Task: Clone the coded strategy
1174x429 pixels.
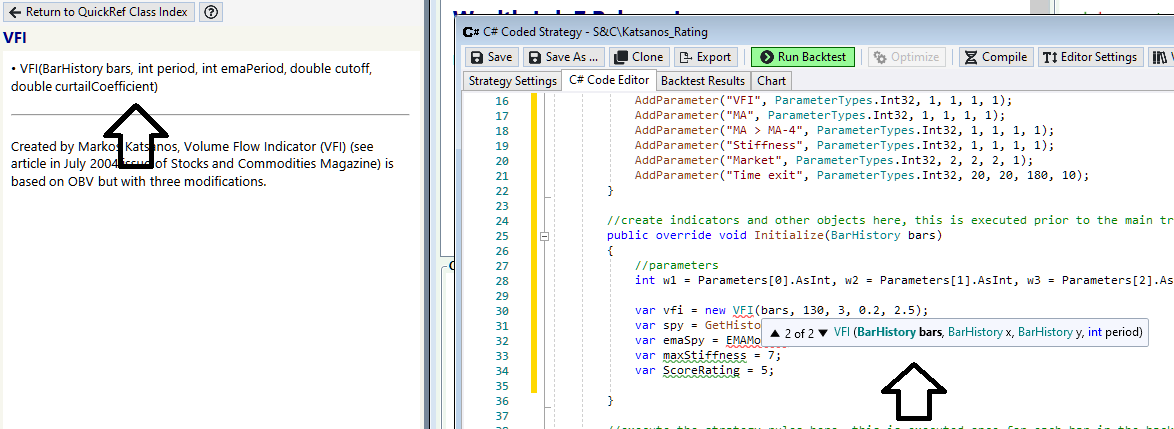Action: [638, 57]
